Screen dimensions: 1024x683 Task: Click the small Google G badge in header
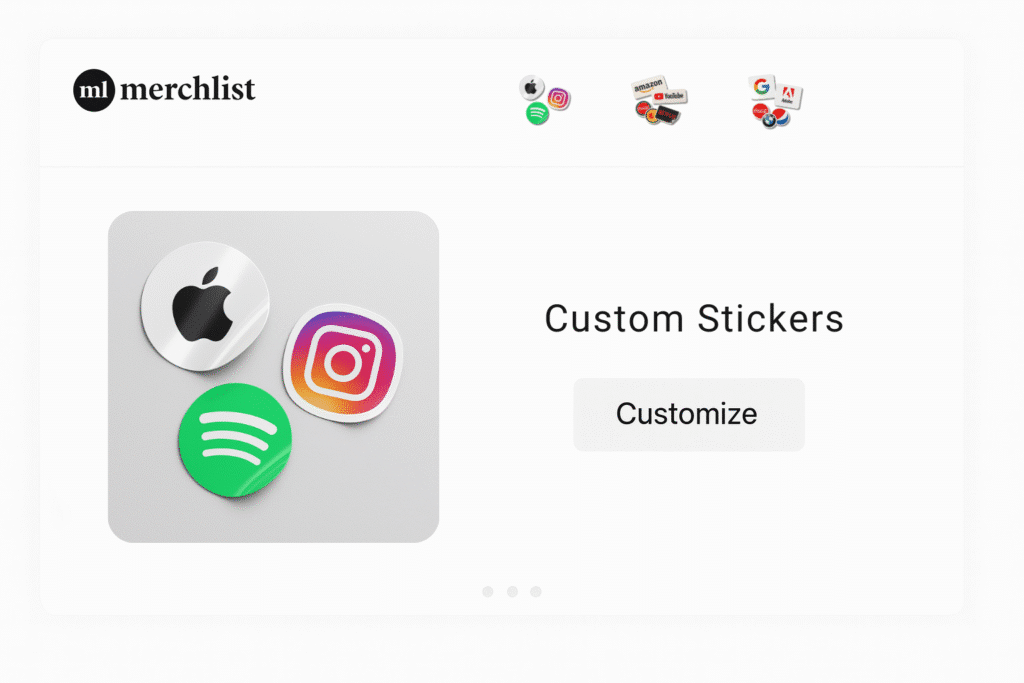(x=761, y=87)
